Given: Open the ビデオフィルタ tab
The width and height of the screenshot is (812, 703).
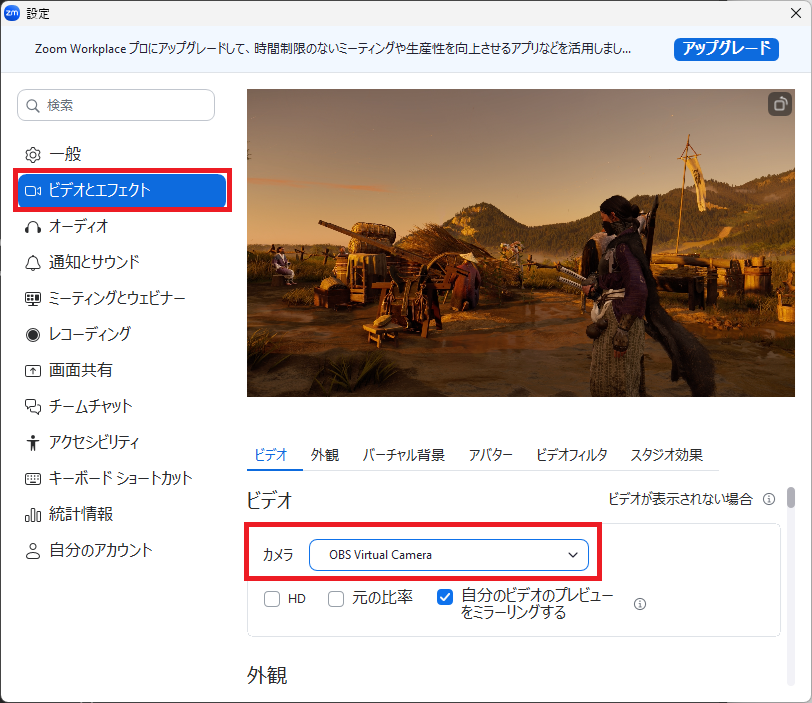Looking at the screenshot, I should 571,455.
